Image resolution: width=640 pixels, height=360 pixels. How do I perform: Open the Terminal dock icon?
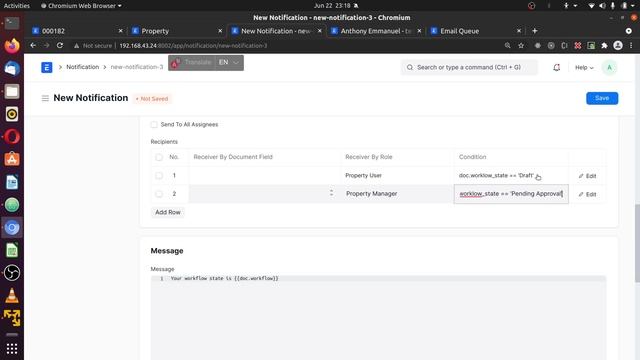click(12, 23)
